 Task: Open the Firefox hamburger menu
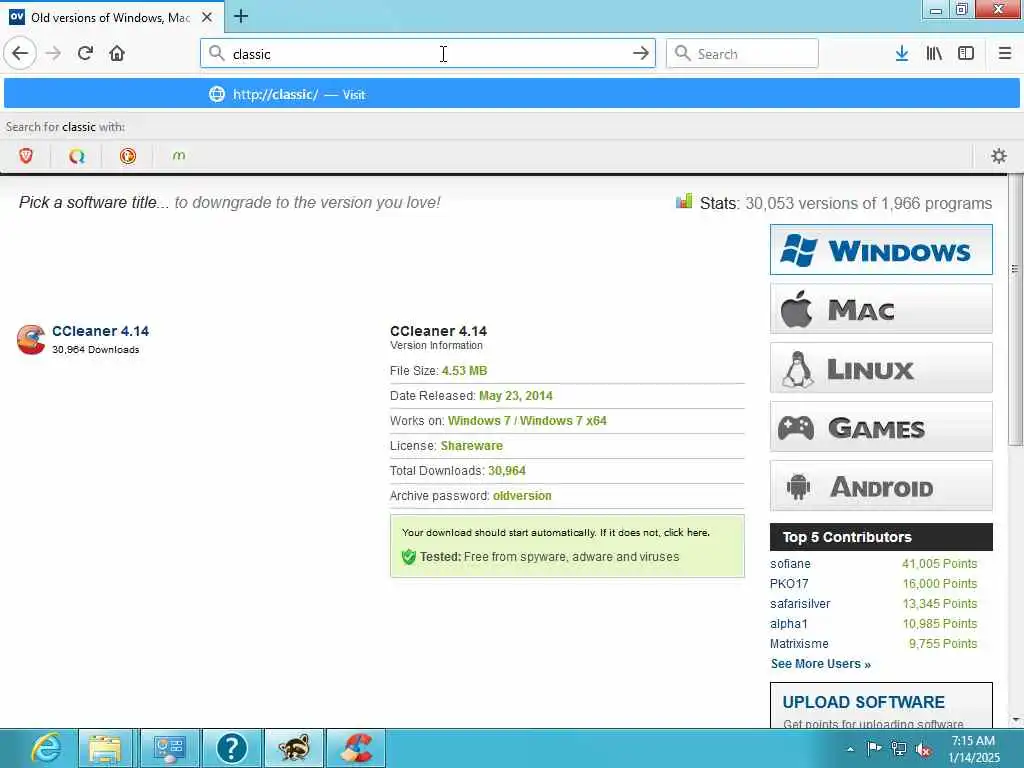pyautogui.click(x=1005, y=53)
